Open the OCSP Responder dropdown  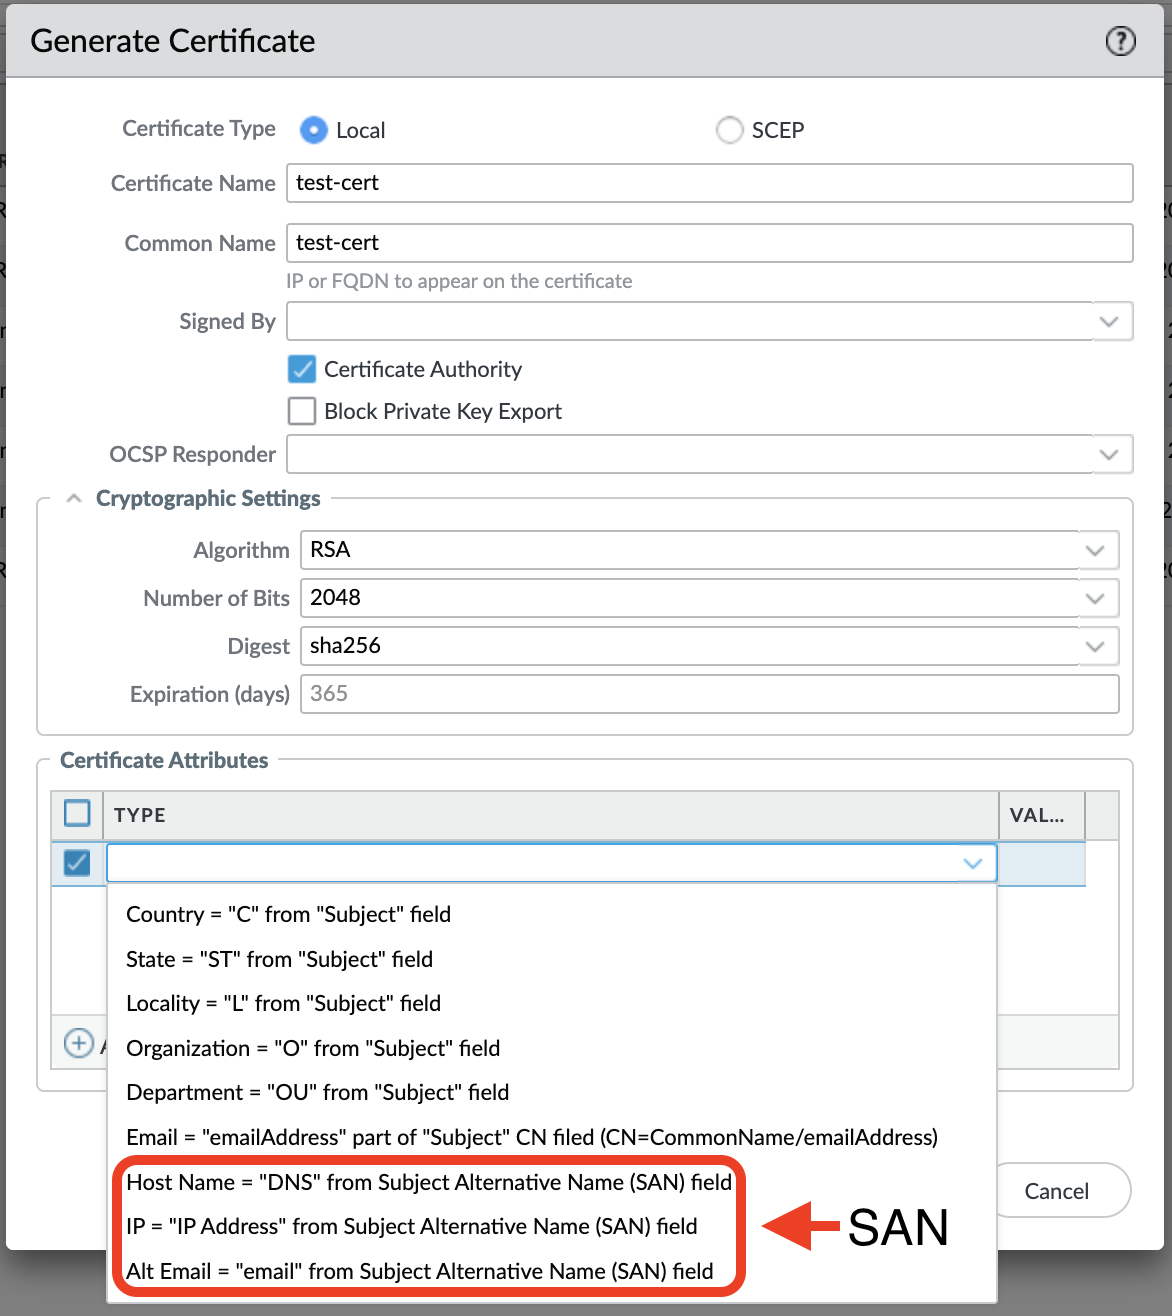pos(1109,454)
